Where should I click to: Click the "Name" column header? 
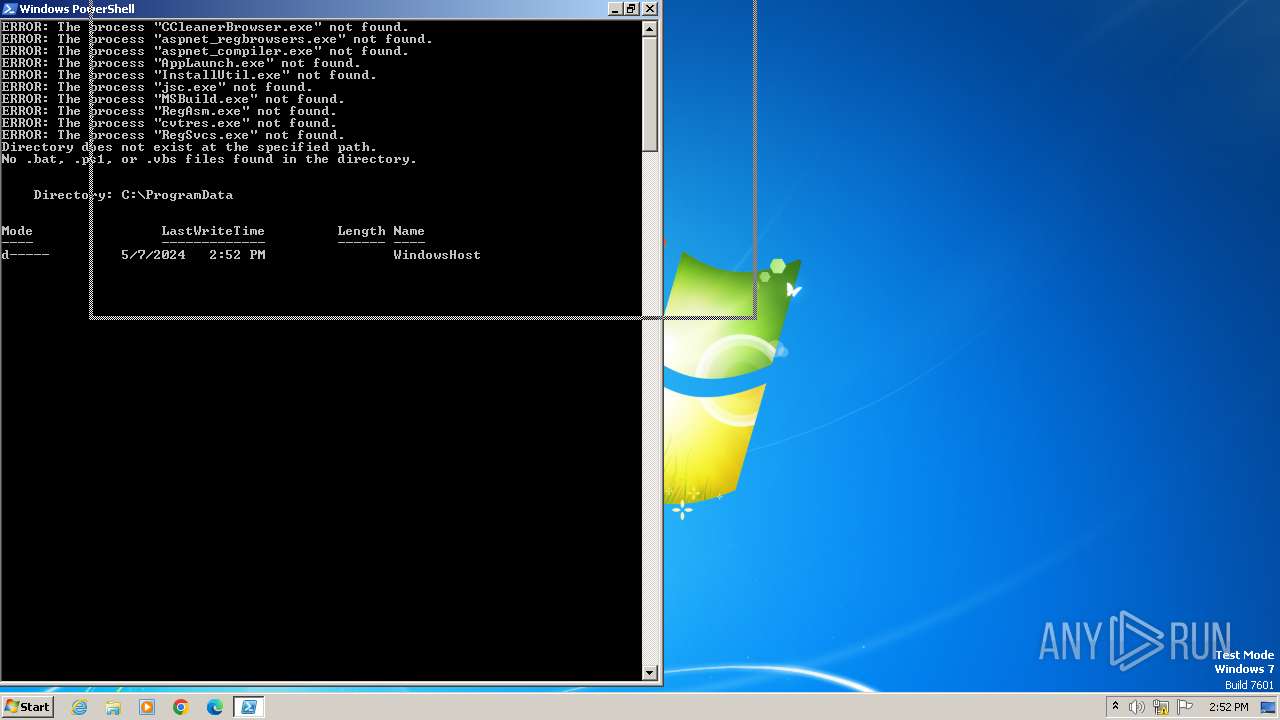click(409, 231)
